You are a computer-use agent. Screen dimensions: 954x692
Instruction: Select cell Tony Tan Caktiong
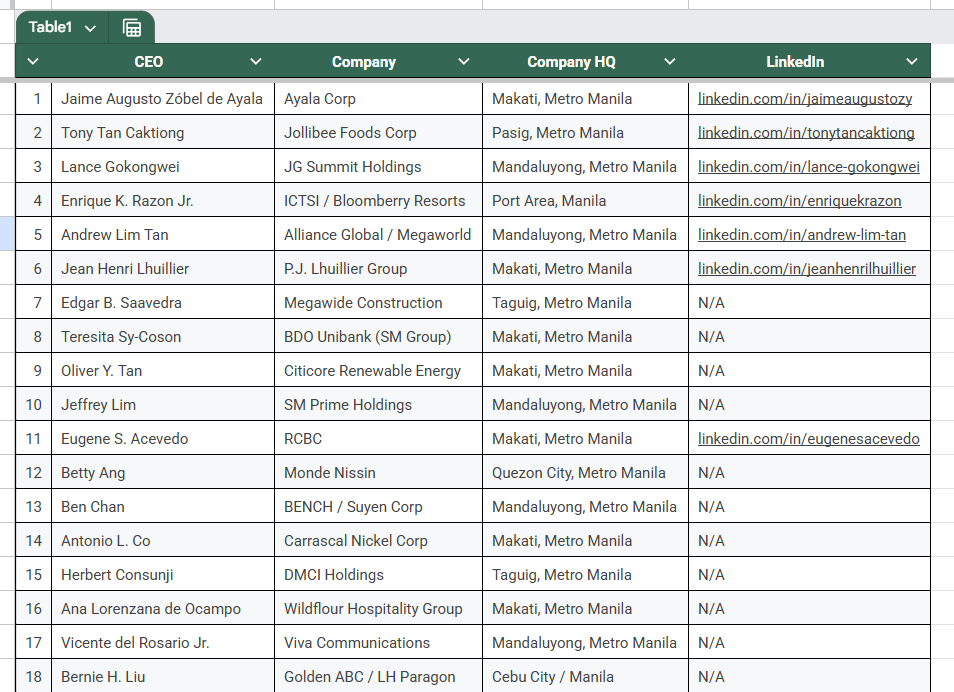pyautogui.click(x=163, y=133)
